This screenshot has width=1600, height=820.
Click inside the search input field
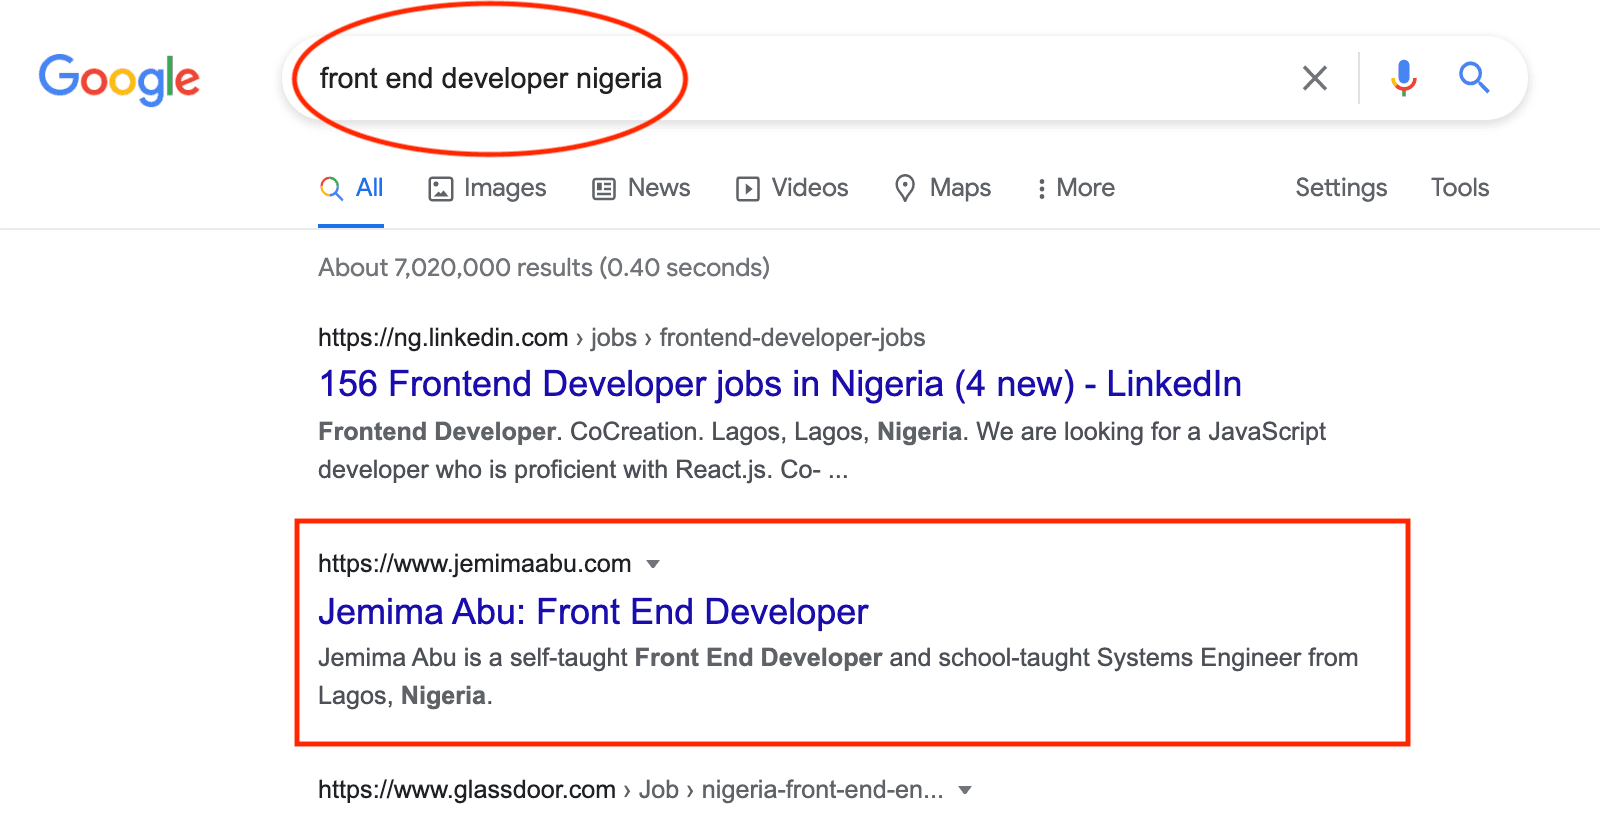tap(800, 77)
